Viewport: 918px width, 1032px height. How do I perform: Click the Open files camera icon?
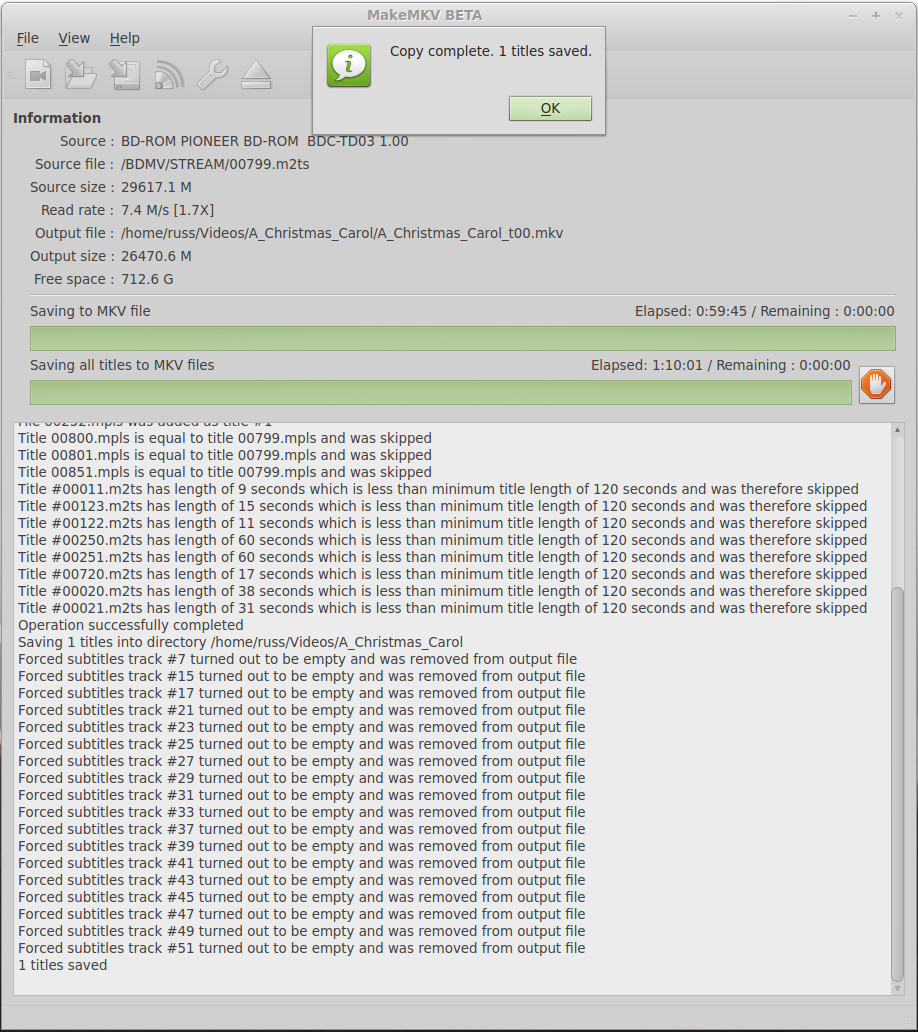tap(38, 74)
